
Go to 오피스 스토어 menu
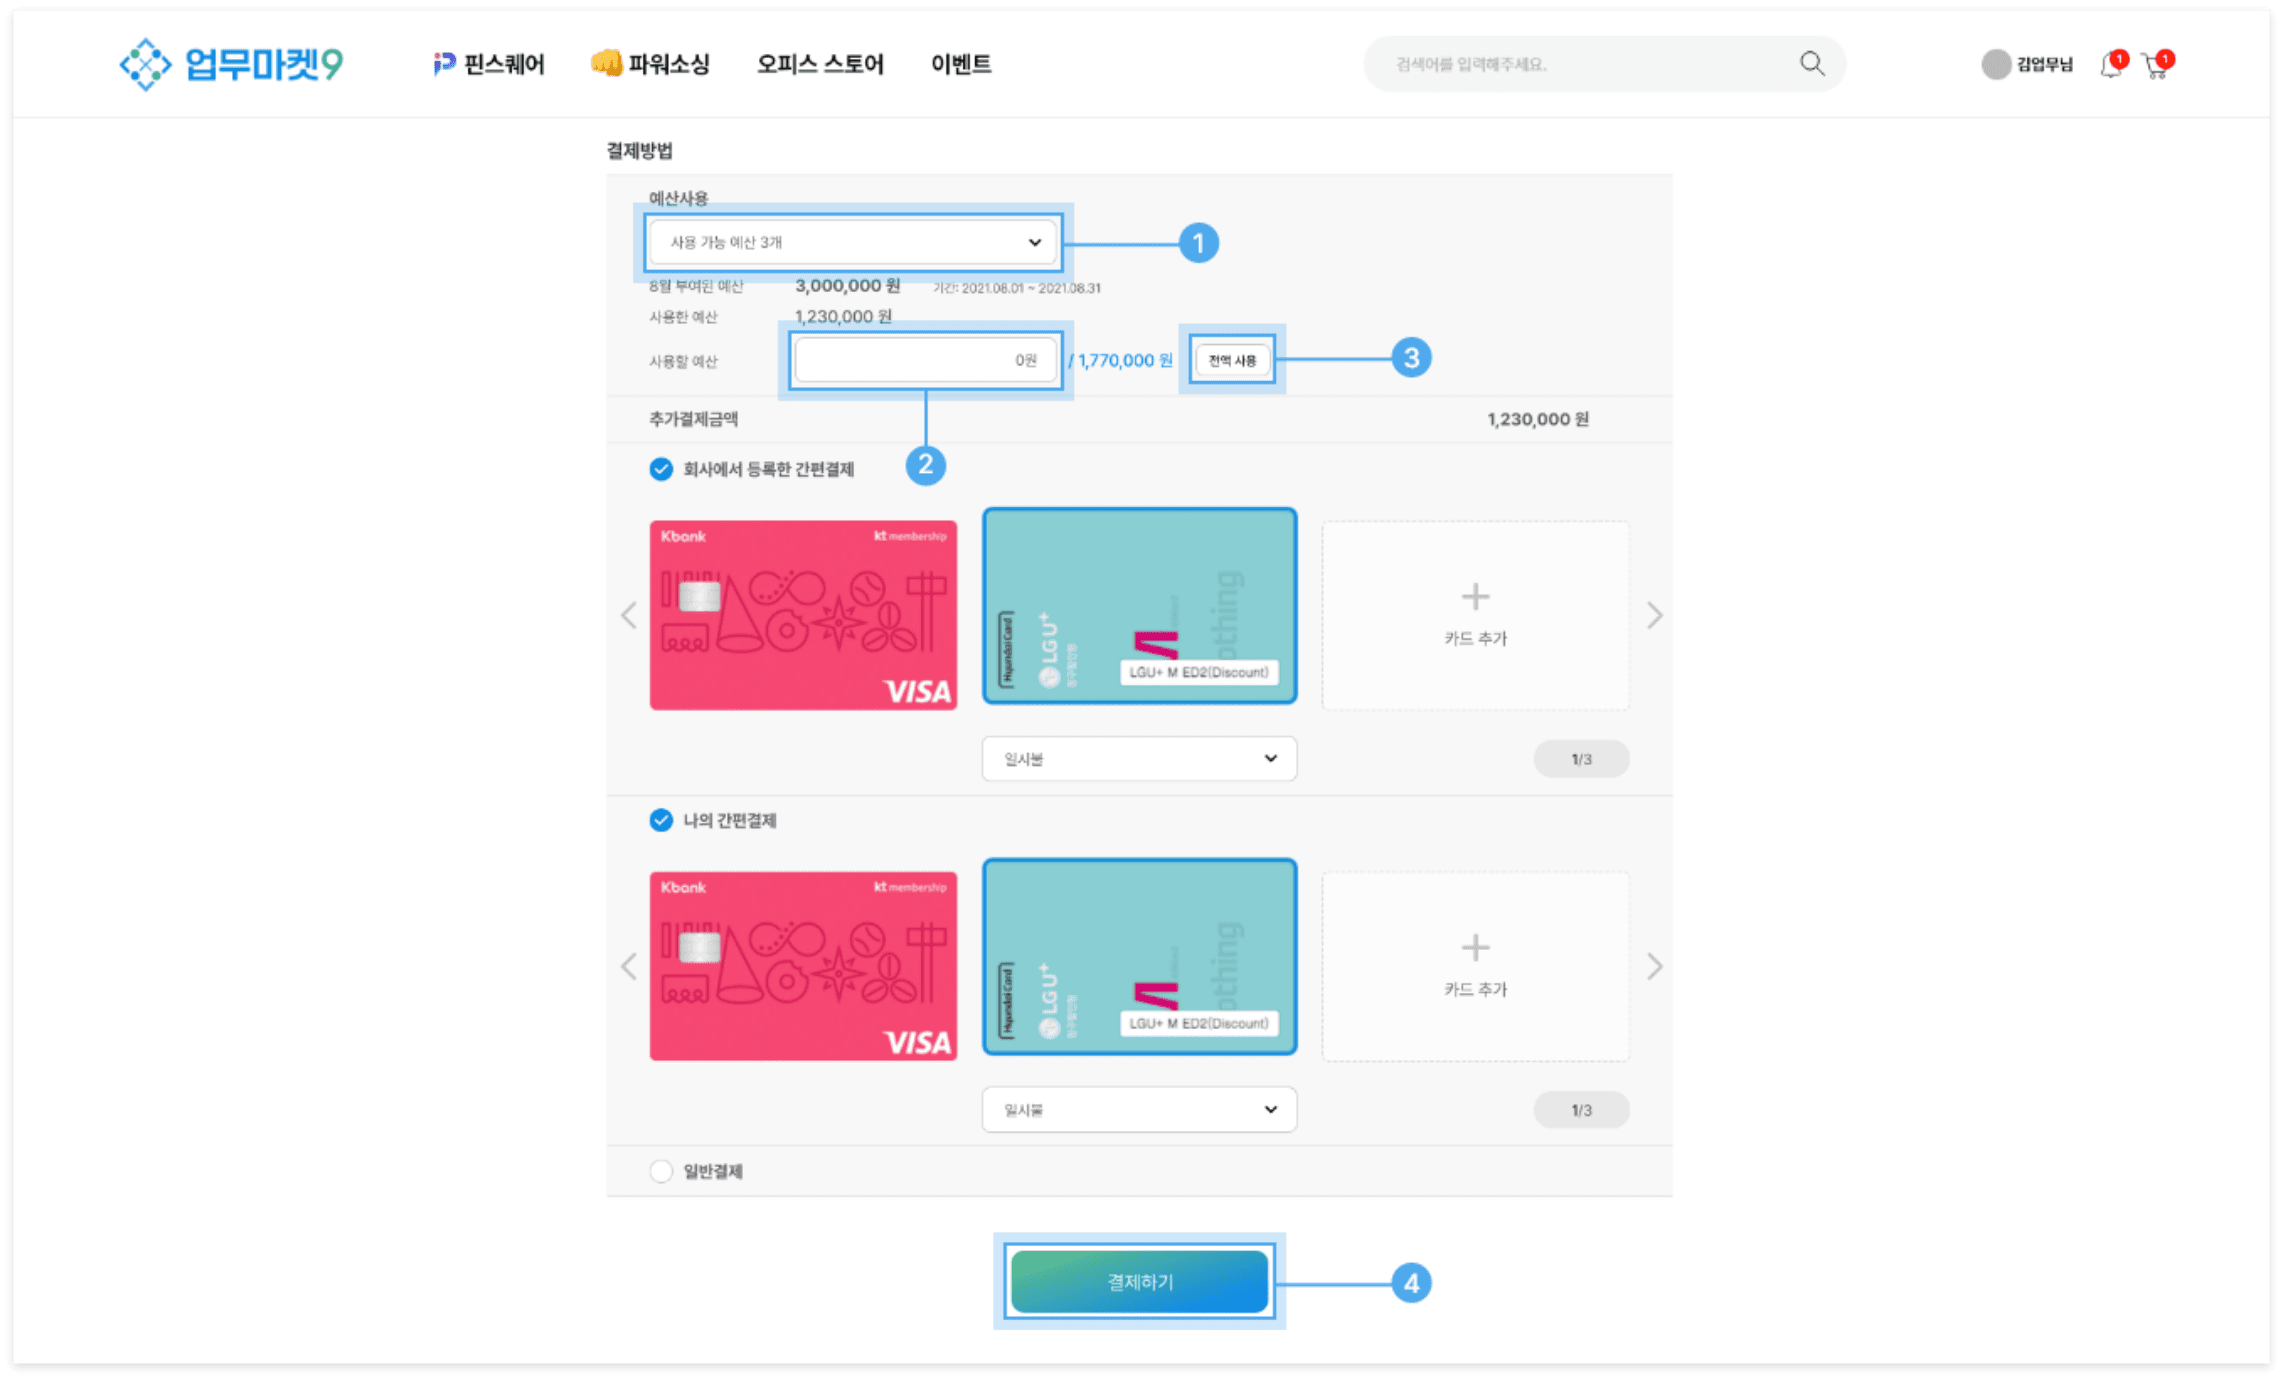(820, 64)
